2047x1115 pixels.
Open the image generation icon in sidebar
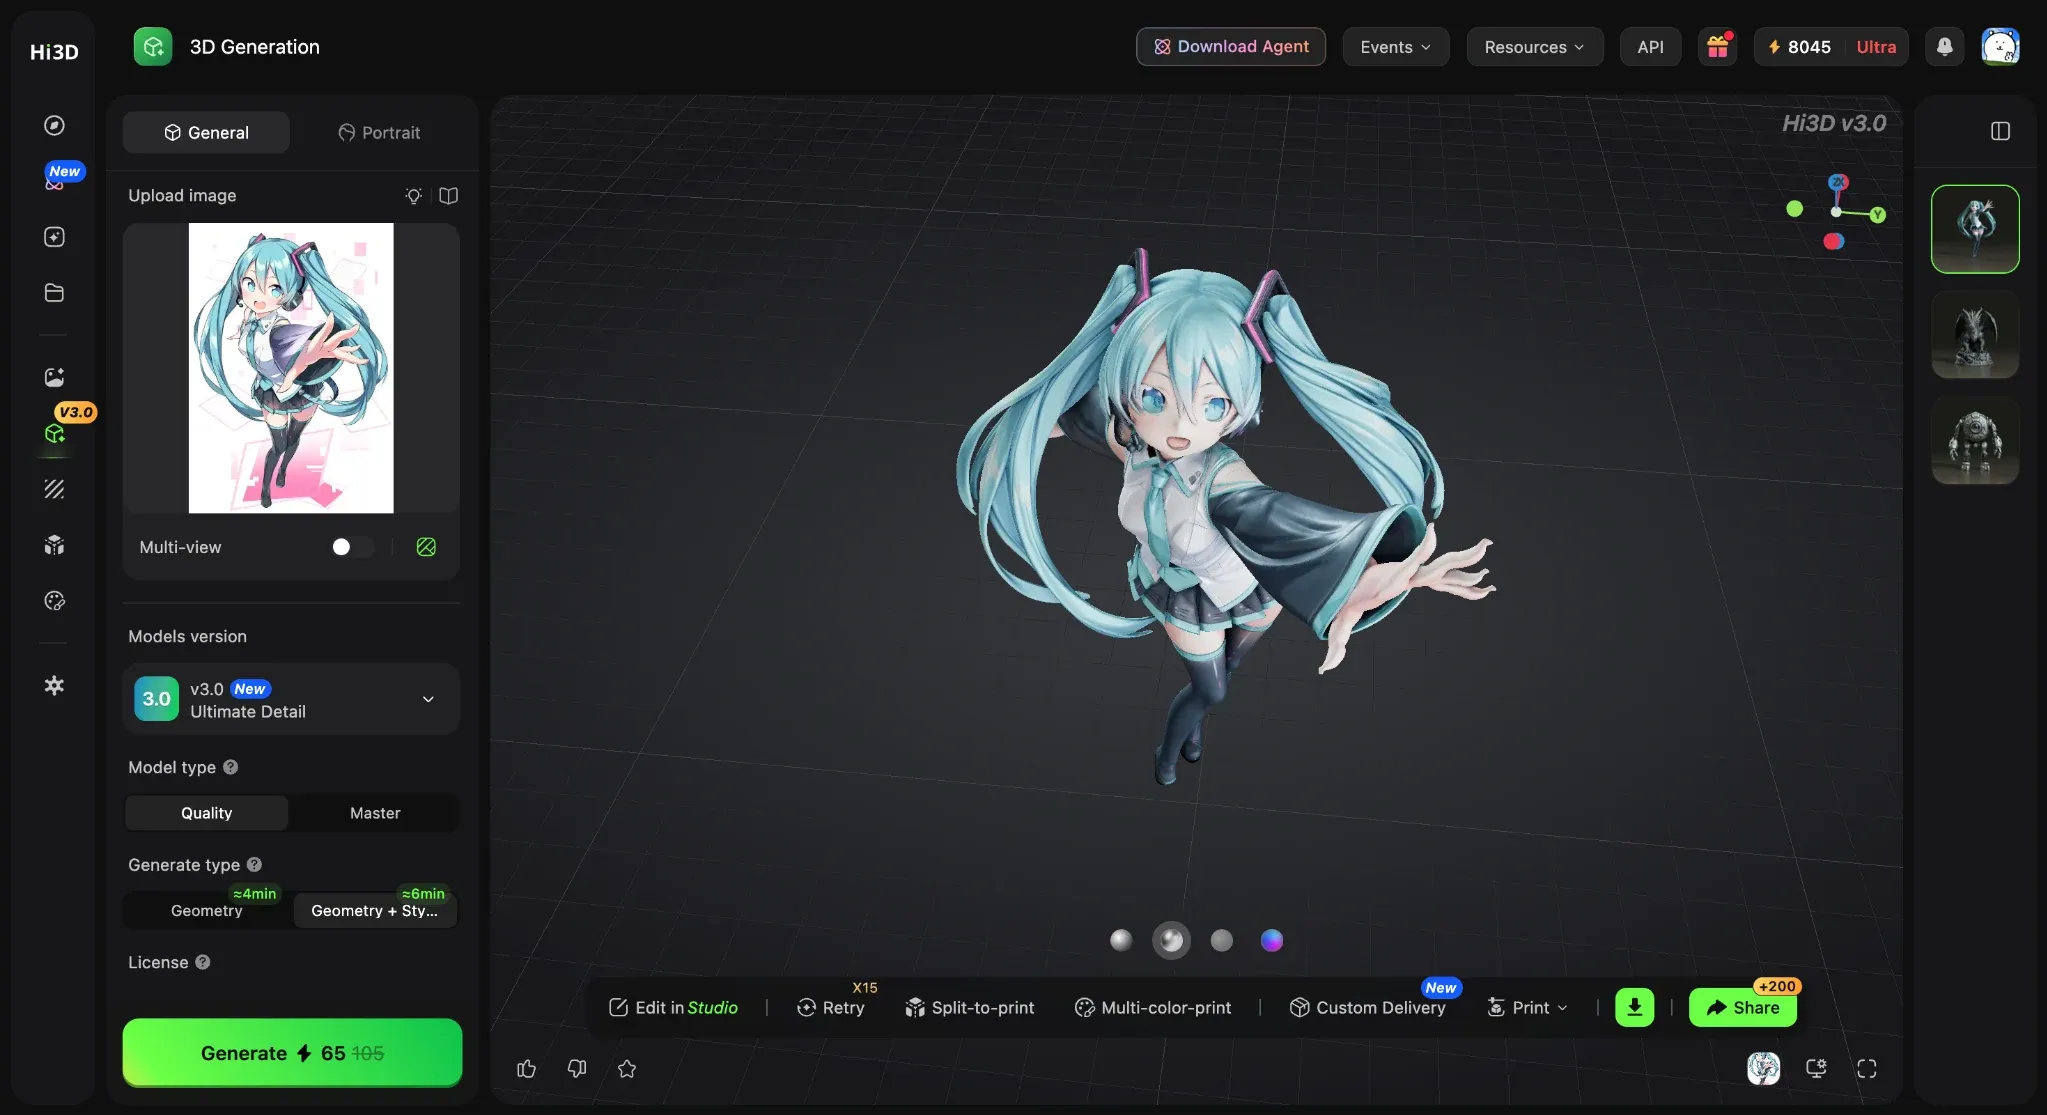(x=54, y=377)
